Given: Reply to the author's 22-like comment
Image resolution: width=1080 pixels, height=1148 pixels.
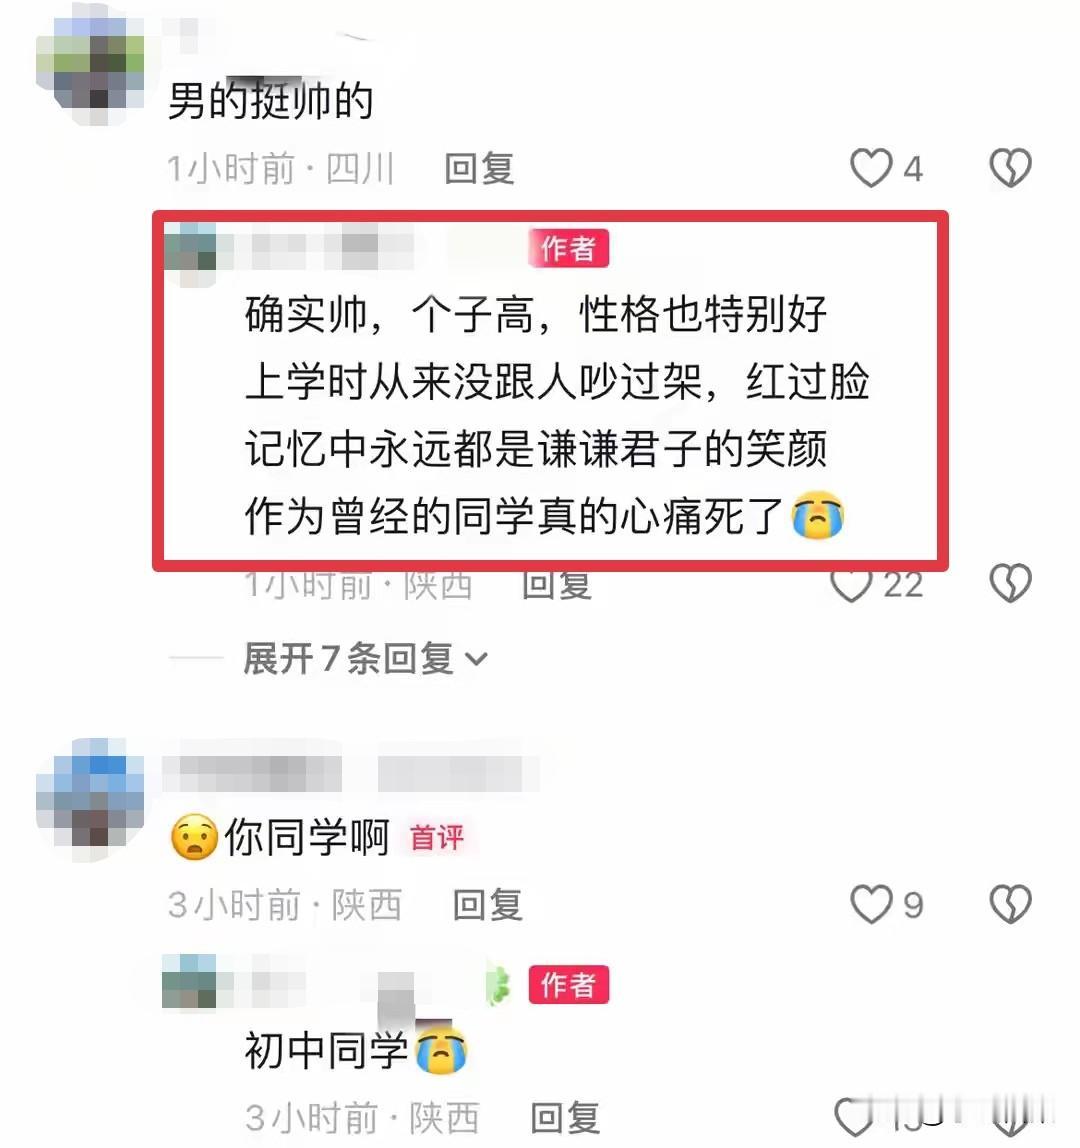Looking at the screenshot, I should (556, 586).
